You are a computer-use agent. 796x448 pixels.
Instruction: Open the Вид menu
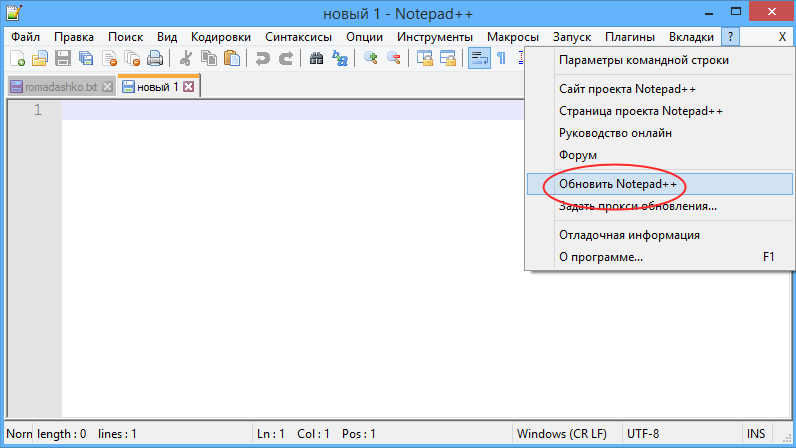click(167, 37)
